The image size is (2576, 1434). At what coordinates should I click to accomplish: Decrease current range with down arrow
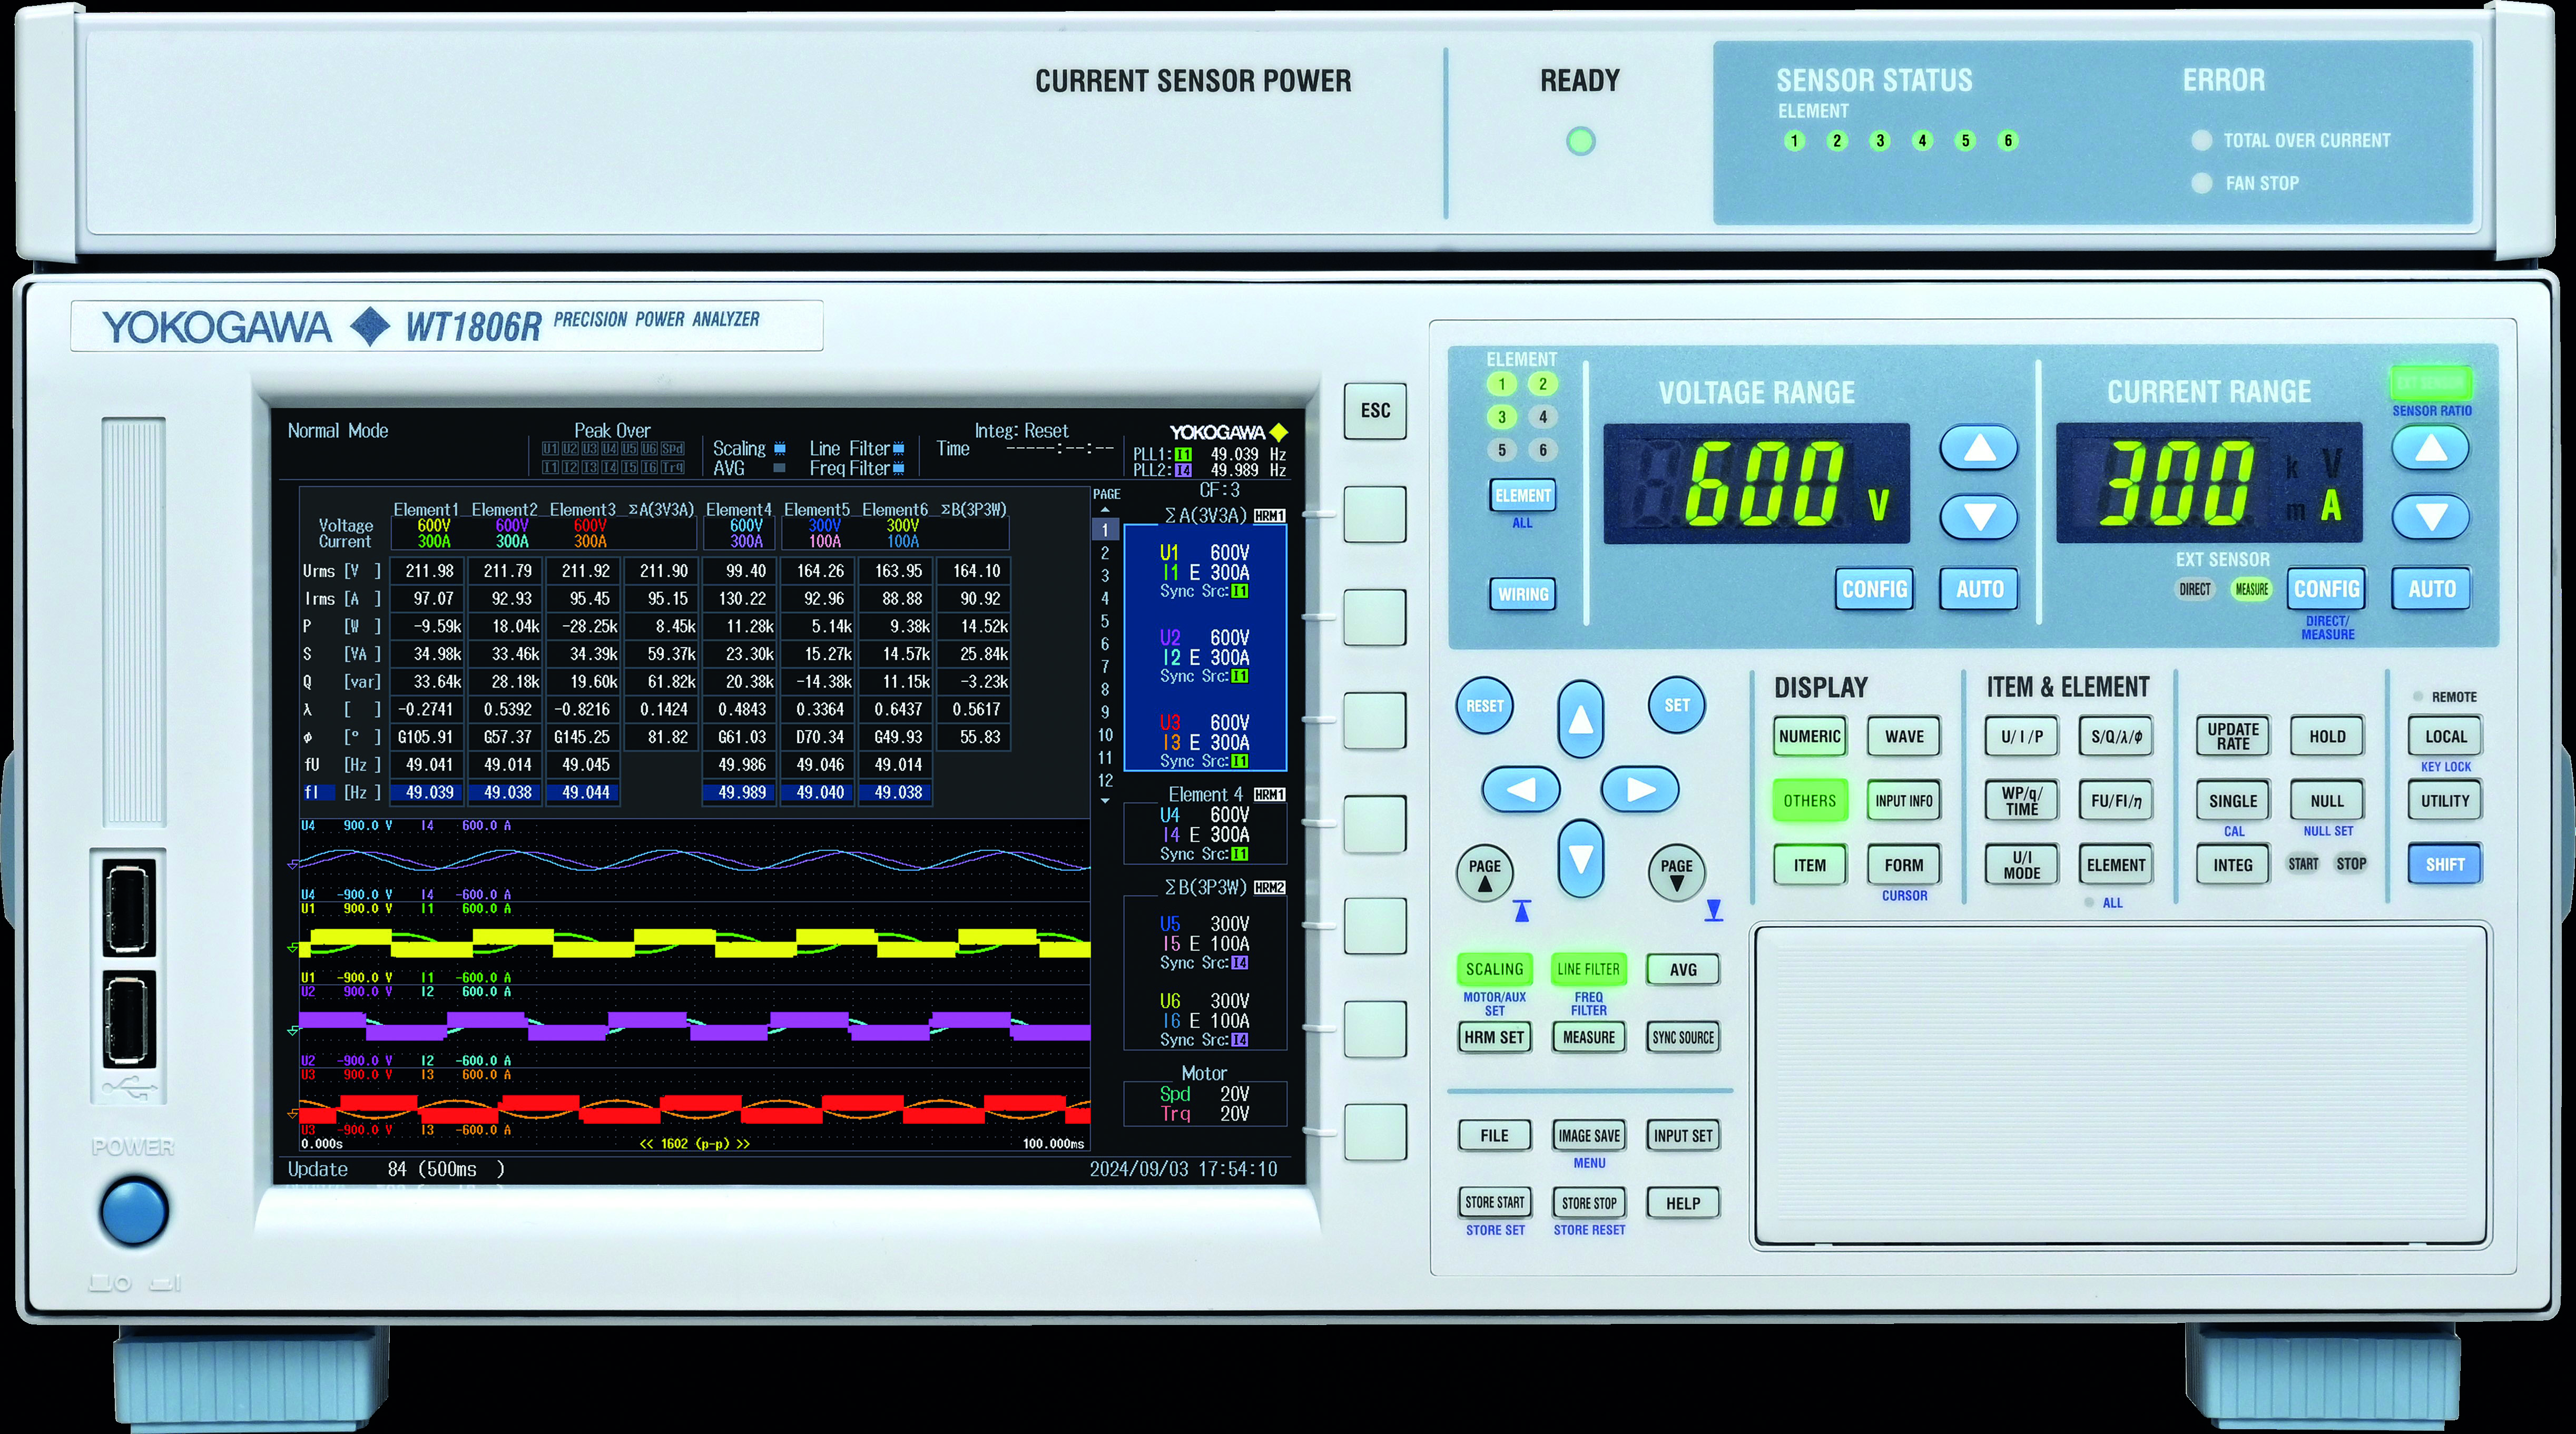2431,517
